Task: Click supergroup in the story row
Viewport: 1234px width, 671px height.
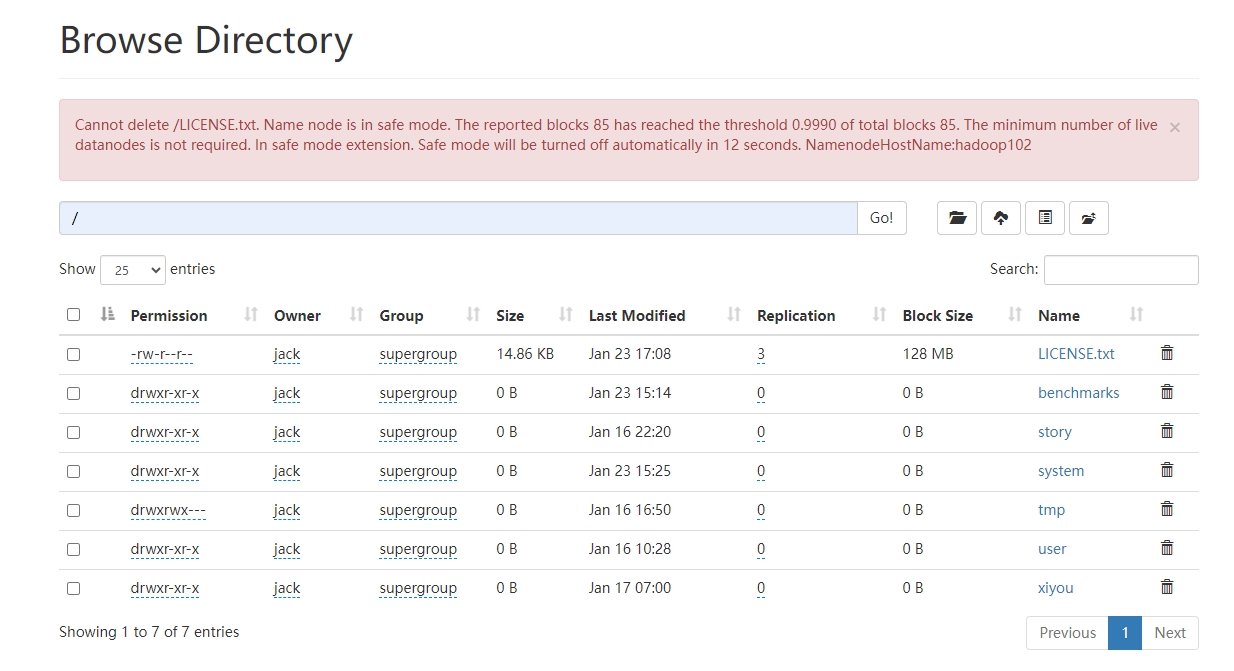Action: click(x=418, y=432)
